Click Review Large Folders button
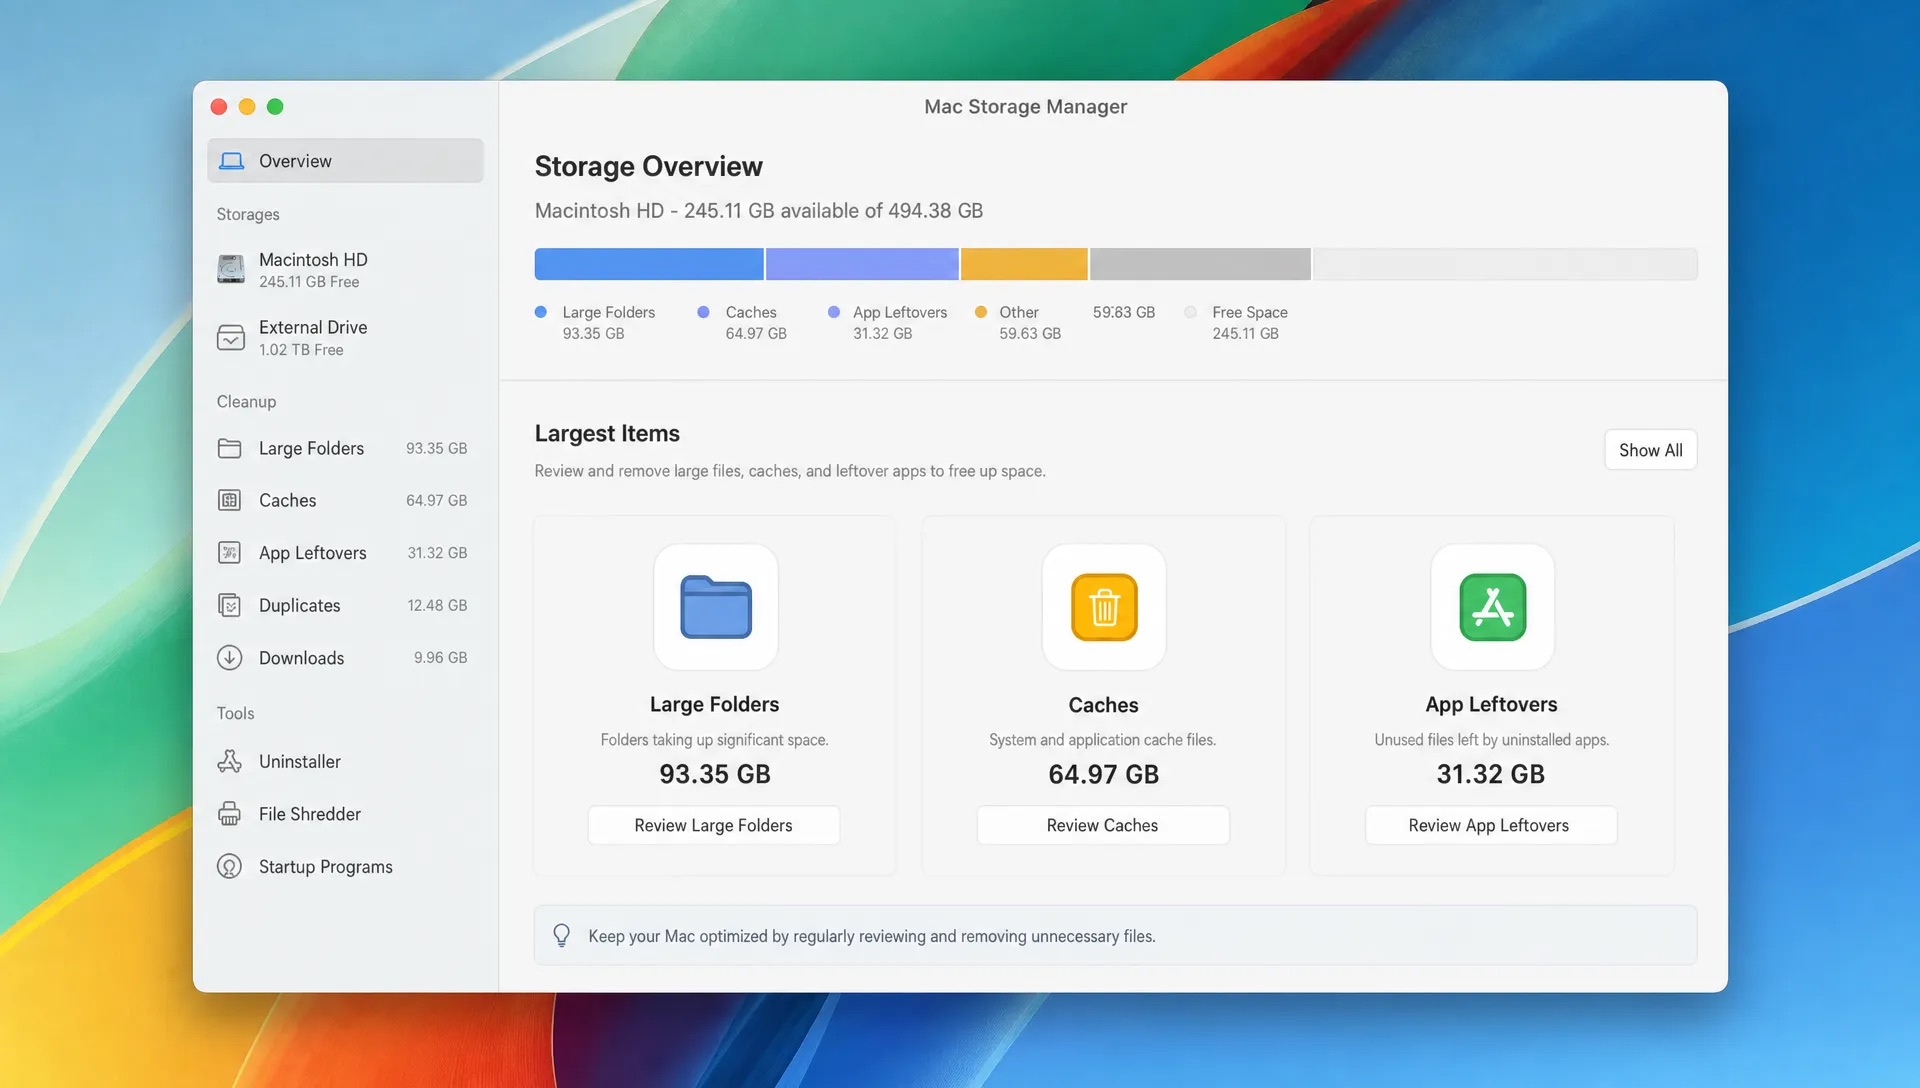 click(x=713, y=825)
